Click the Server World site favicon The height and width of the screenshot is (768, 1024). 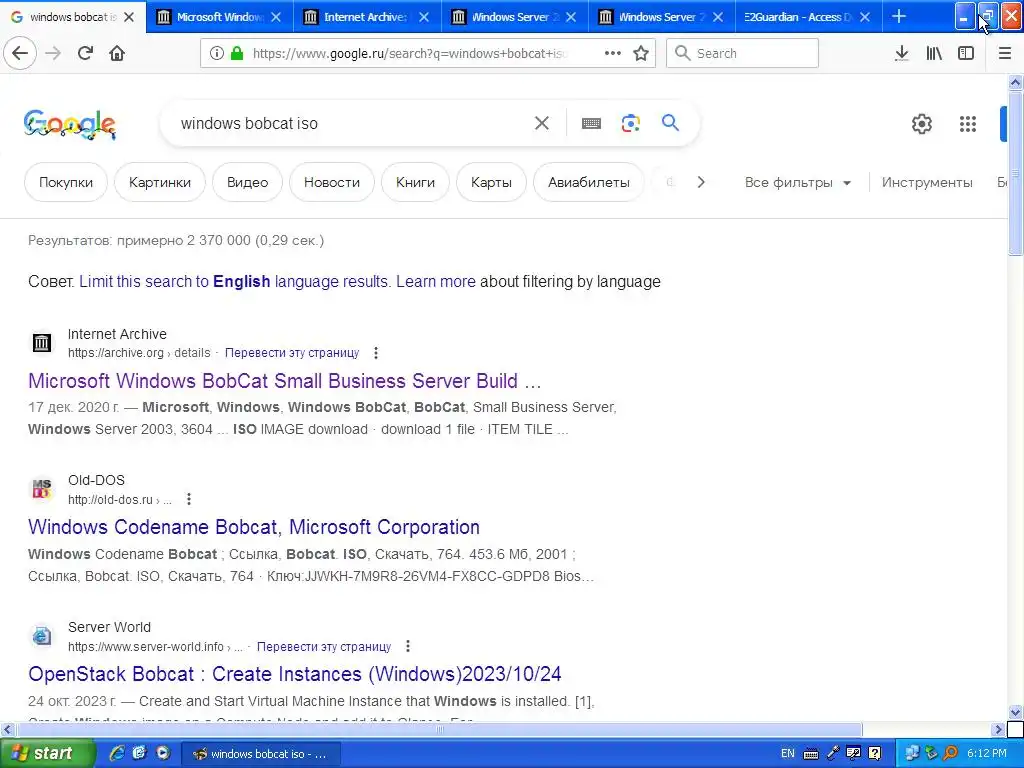[x=42, y=635]
